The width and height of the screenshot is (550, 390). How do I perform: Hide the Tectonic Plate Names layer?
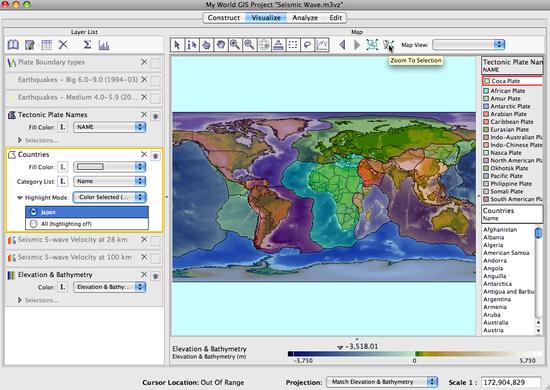[x=155, y=116]
